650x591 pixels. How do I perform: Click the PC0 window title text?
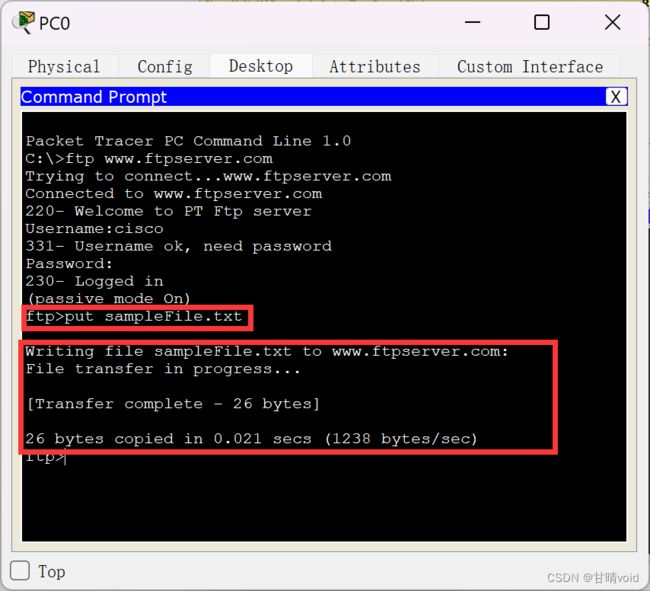tap(54, 24)
